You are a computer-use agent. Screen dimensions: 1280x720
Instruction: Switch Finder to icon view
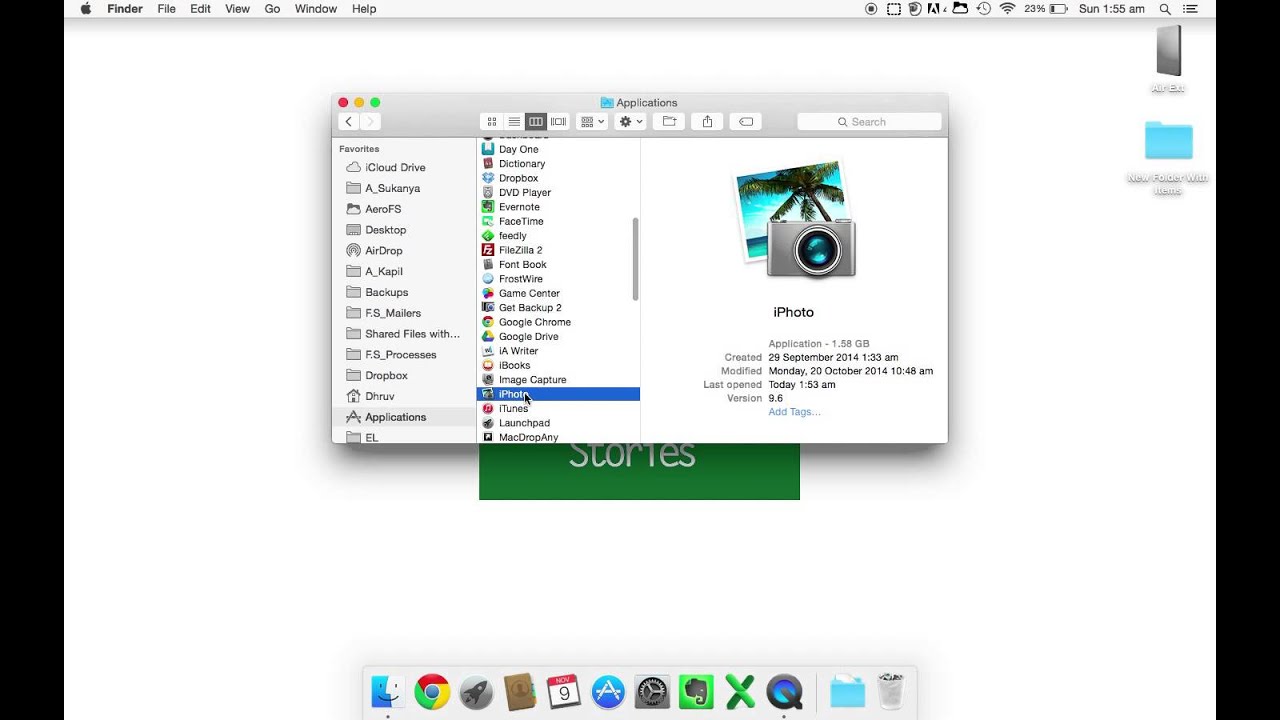point(491,122)
